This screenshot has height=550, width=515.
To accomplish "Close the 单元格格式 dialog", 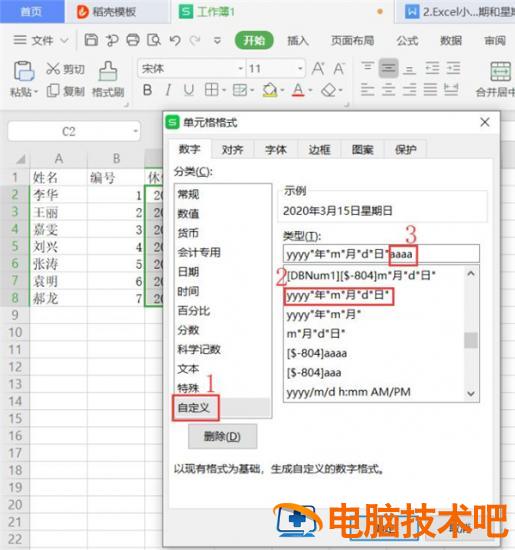I will click(485, 122).
